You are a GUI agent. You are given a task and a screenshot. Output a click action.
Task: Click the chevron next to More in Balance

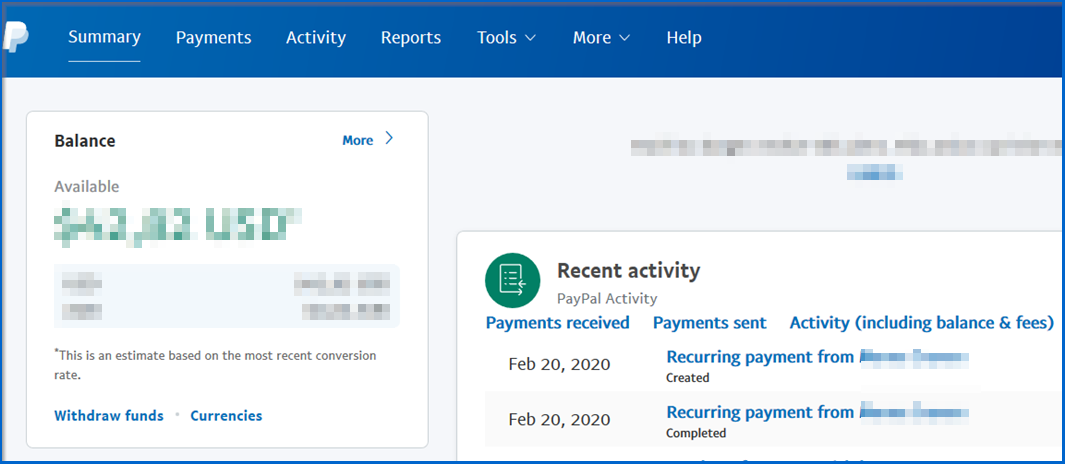coord(389,139)
